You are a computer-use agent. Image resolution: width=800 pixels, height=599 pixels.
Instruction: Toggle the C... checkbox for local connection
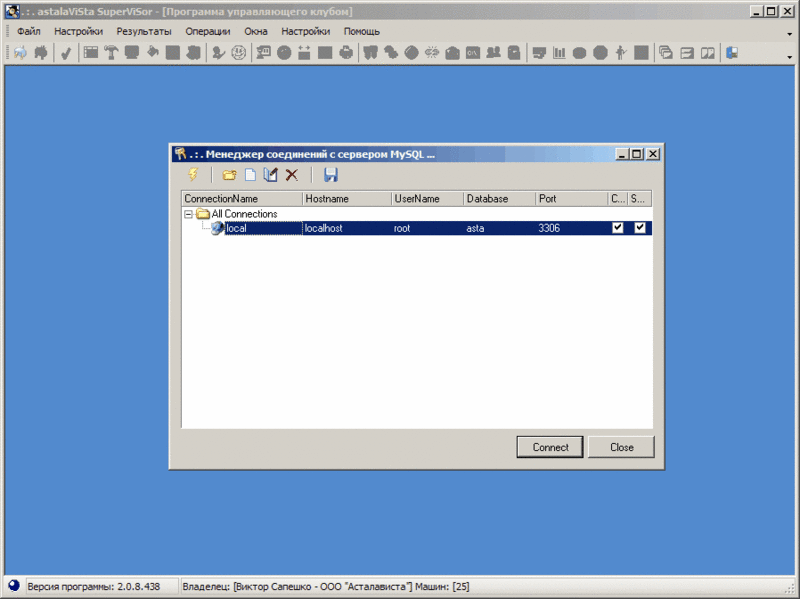[617, 228]
